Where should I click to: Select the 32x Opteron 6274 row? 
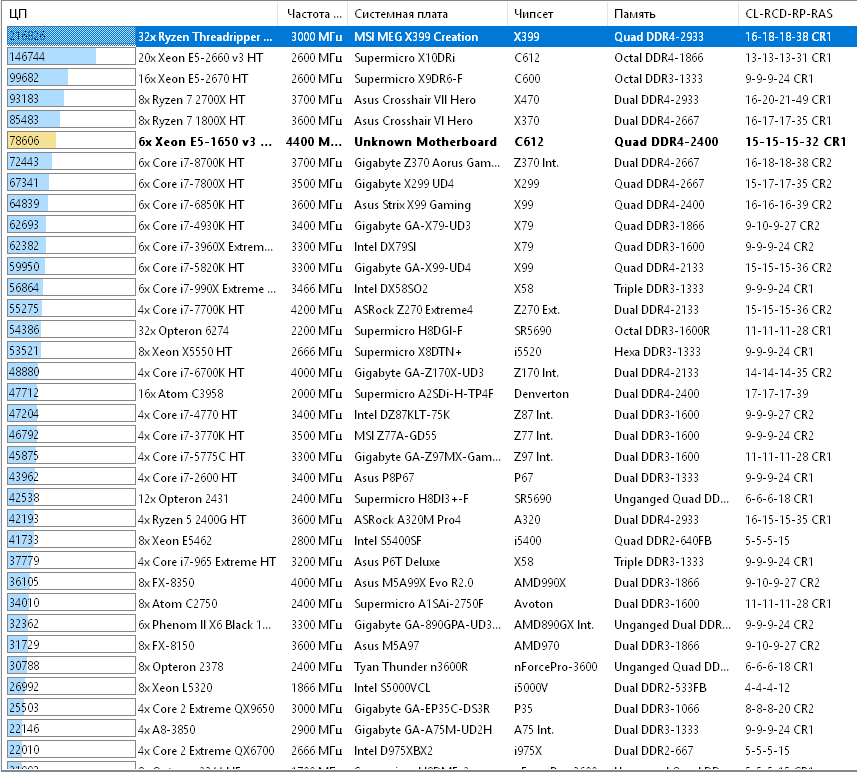click(432, 331)
